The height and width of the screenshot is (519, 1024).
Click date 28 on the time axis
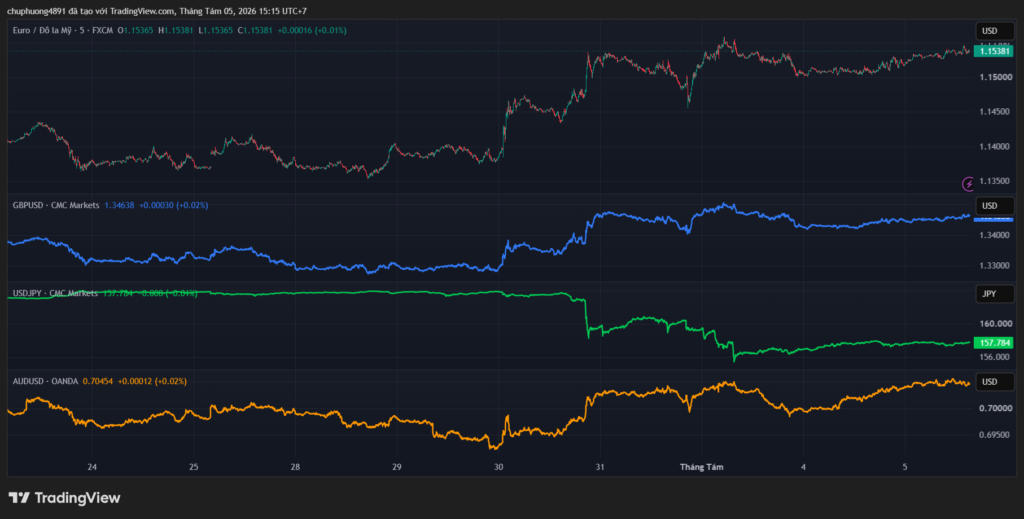[295, 467]
